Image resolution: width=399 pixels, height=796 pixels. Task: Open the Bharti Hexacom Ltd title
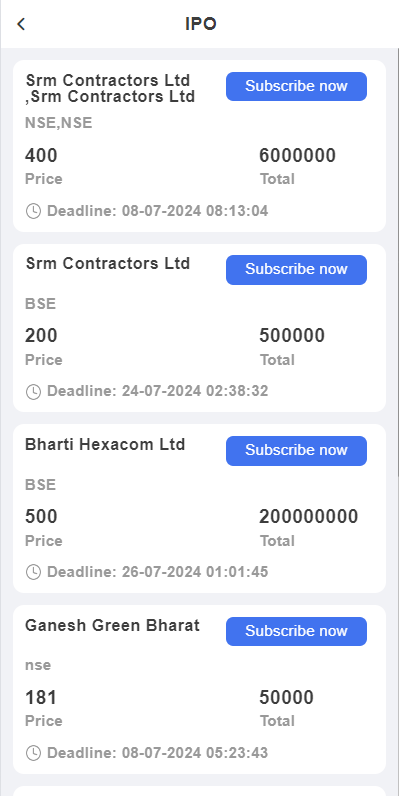click(x=105, y=444)
